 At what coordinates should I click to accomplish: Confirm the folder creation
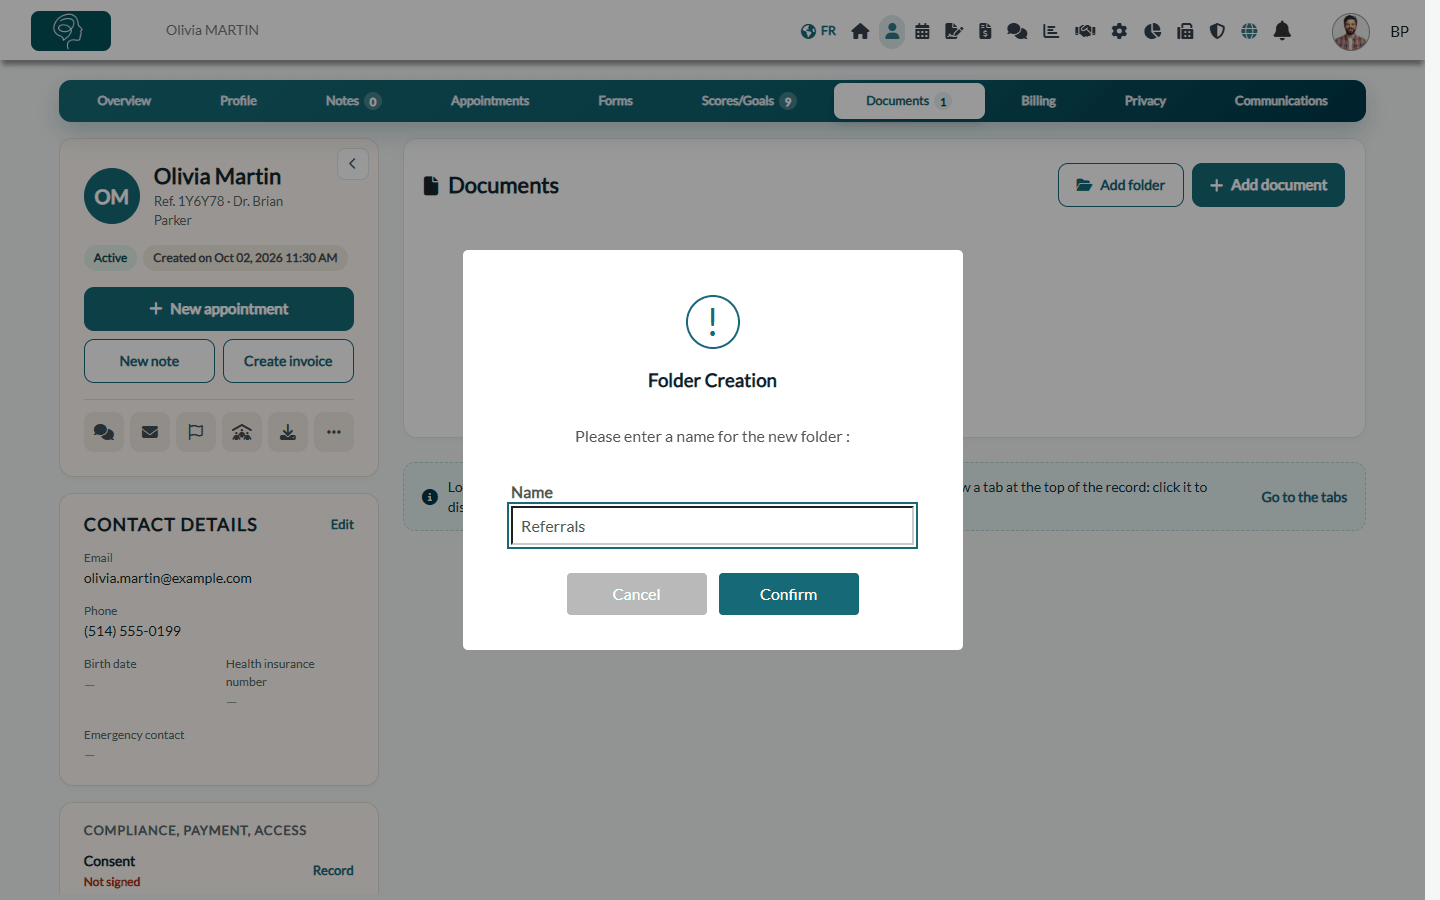pos(789,594)
